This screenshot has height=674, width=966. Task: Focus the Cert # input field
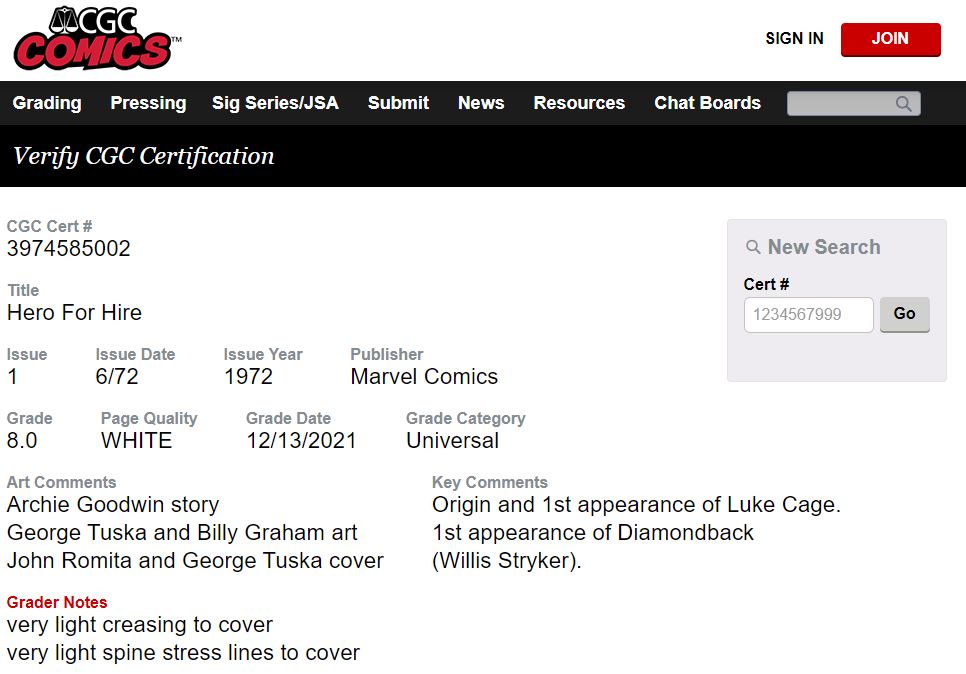[x=808, y=315]
